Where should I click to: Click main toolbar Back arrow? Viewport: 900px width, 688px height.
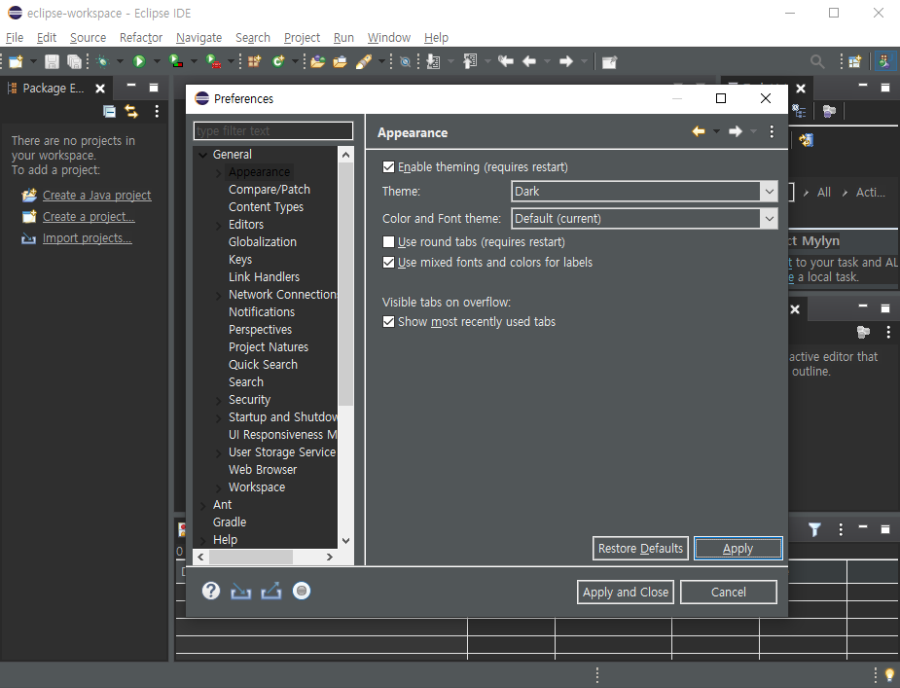529,61
